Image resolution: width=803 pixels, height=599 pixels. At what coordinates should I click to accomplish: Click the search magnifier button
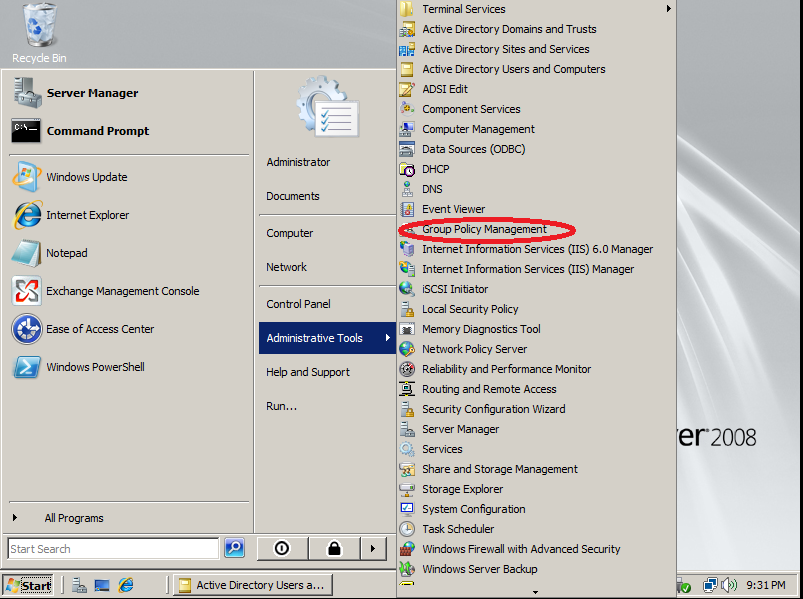pyautogui.click(x=235, y=548)
